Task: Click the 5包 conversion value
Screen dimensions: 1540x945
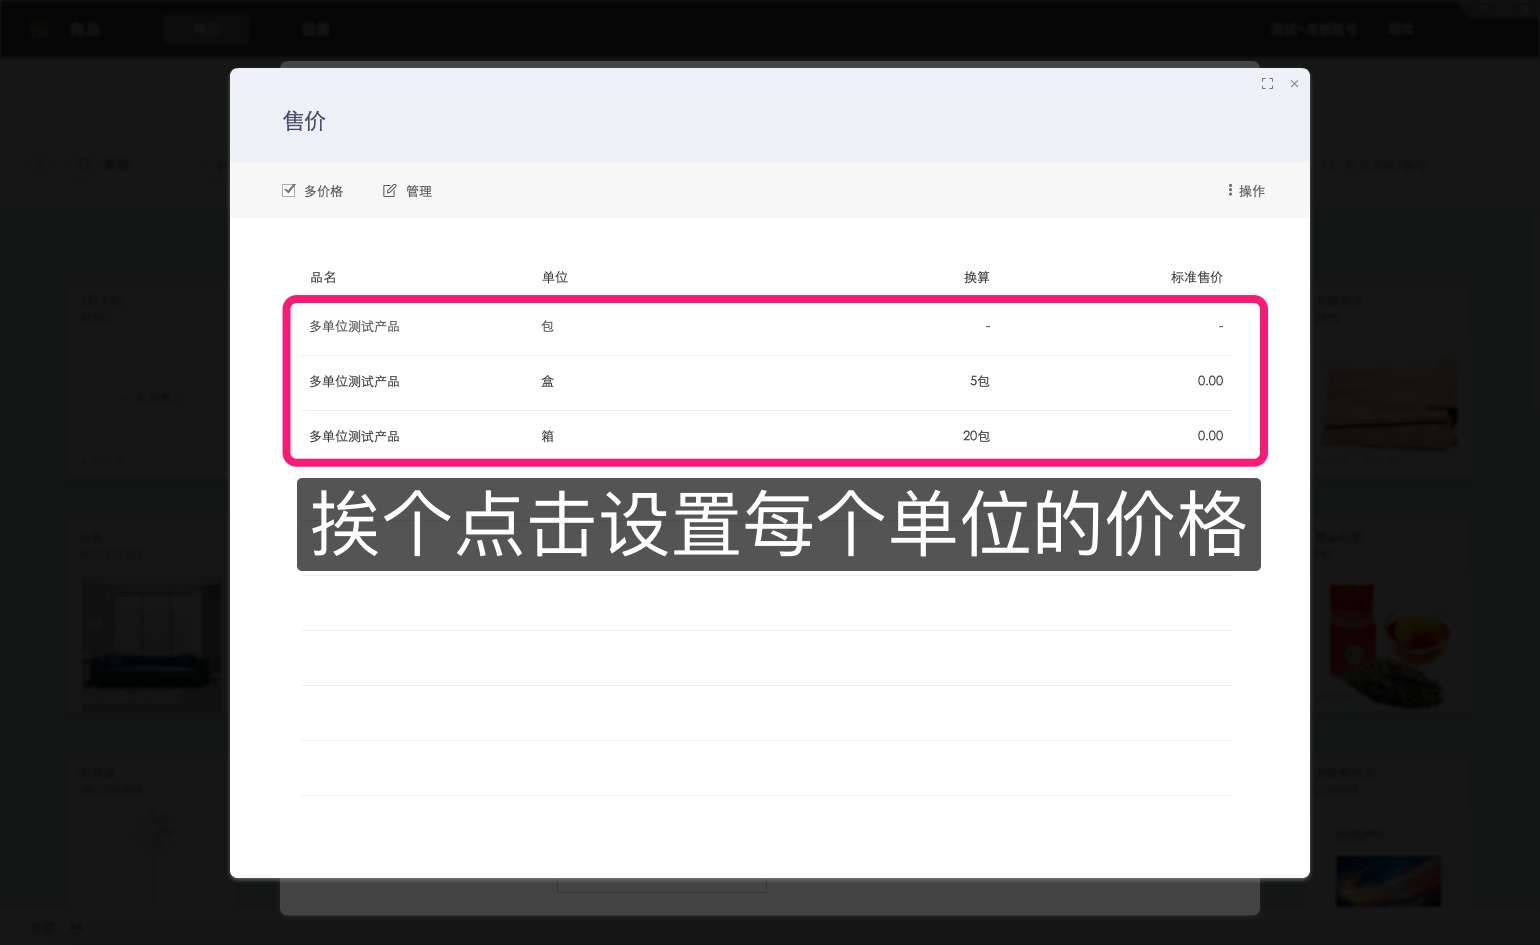Action: (x=979, y=381)
